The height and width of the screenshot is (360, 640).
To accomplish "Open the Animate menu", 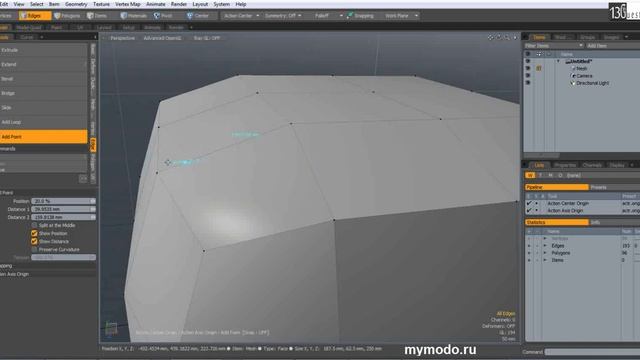I will pos(156,4).
